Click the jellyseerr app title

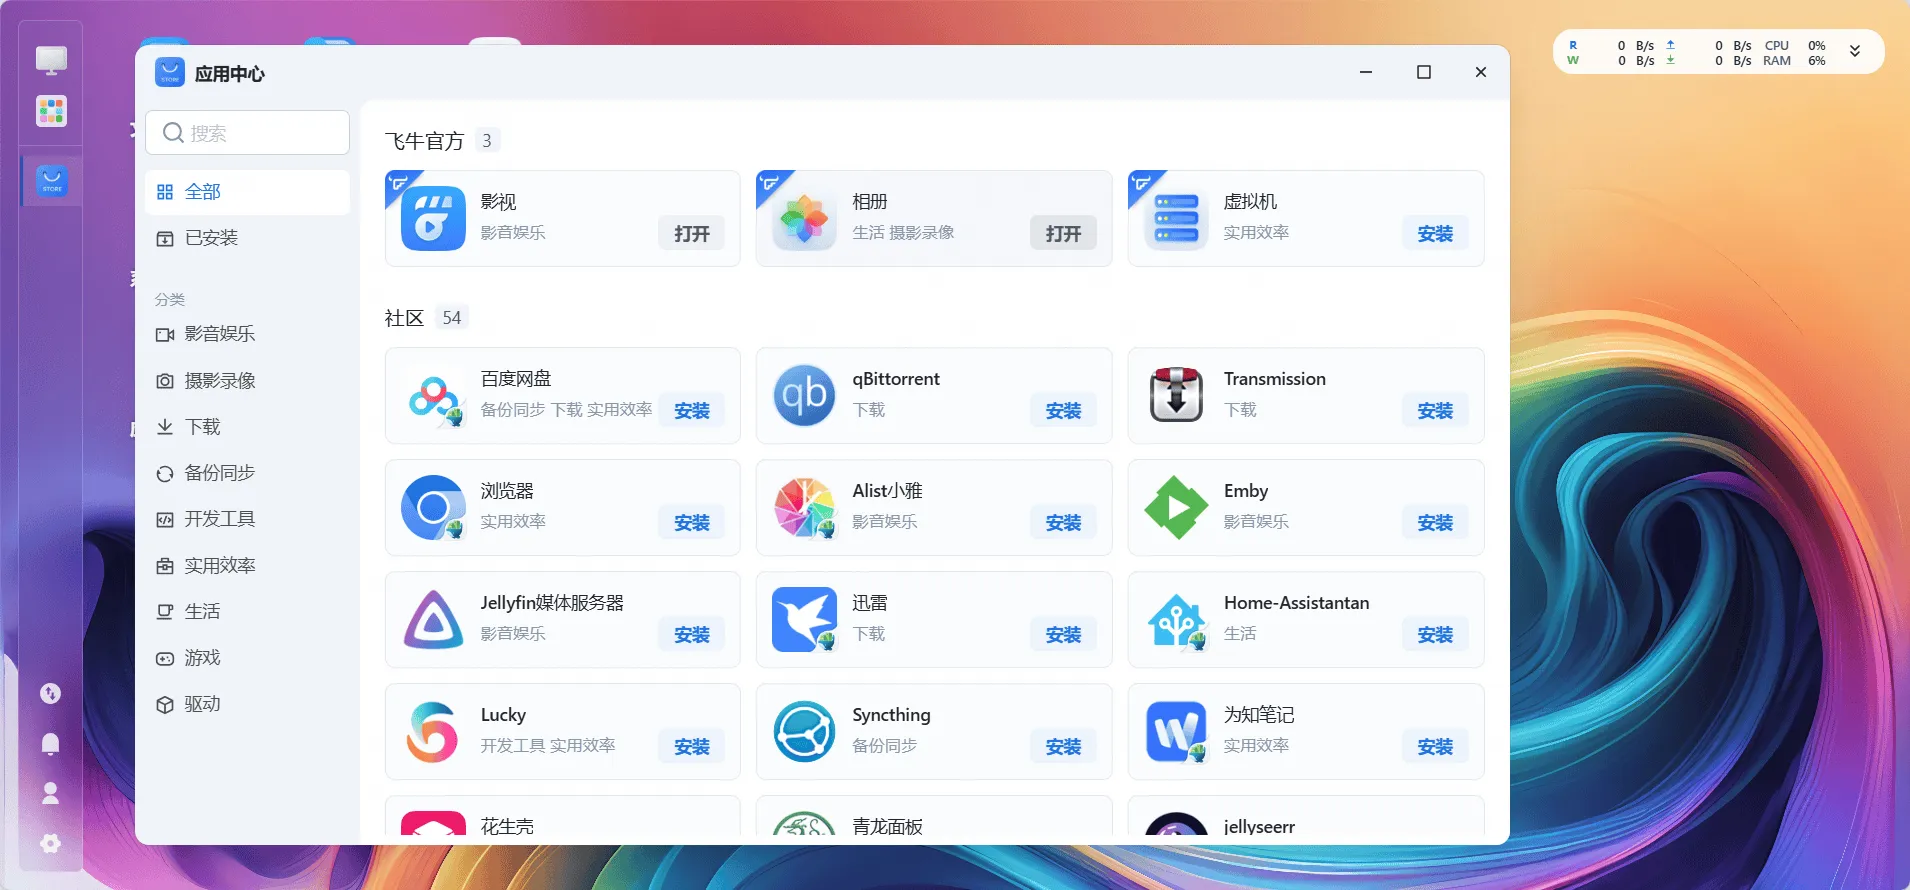pos(1259,826)
